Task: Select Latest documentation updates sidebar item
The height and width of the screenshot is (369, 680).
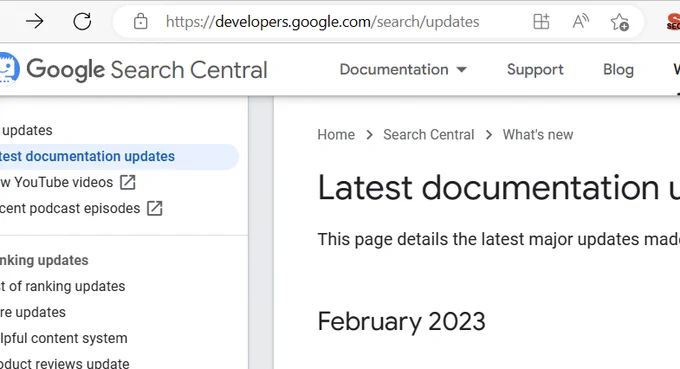Action: (x=118, y=156)
